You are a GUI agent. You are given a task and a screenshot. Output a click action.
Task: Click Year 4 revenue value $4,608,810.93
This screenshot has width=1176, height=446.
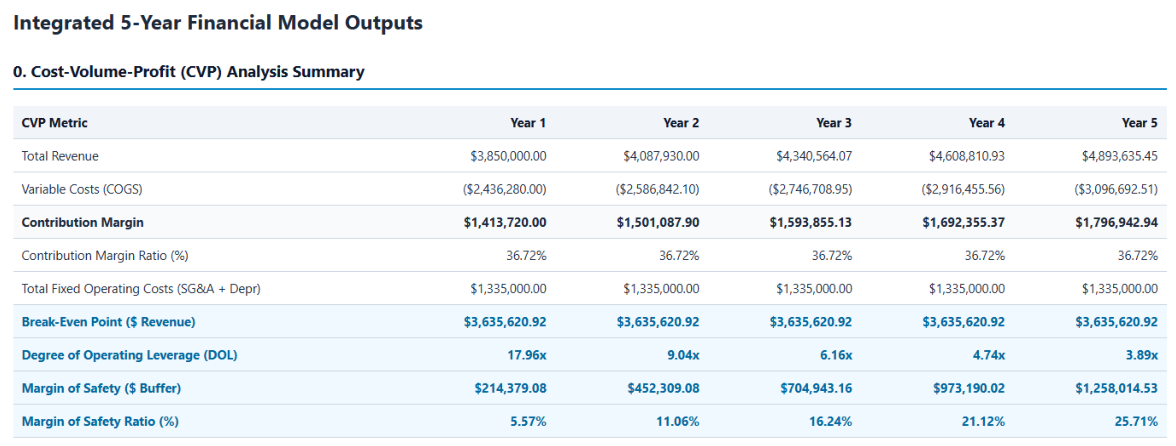(x=968, y=156)
